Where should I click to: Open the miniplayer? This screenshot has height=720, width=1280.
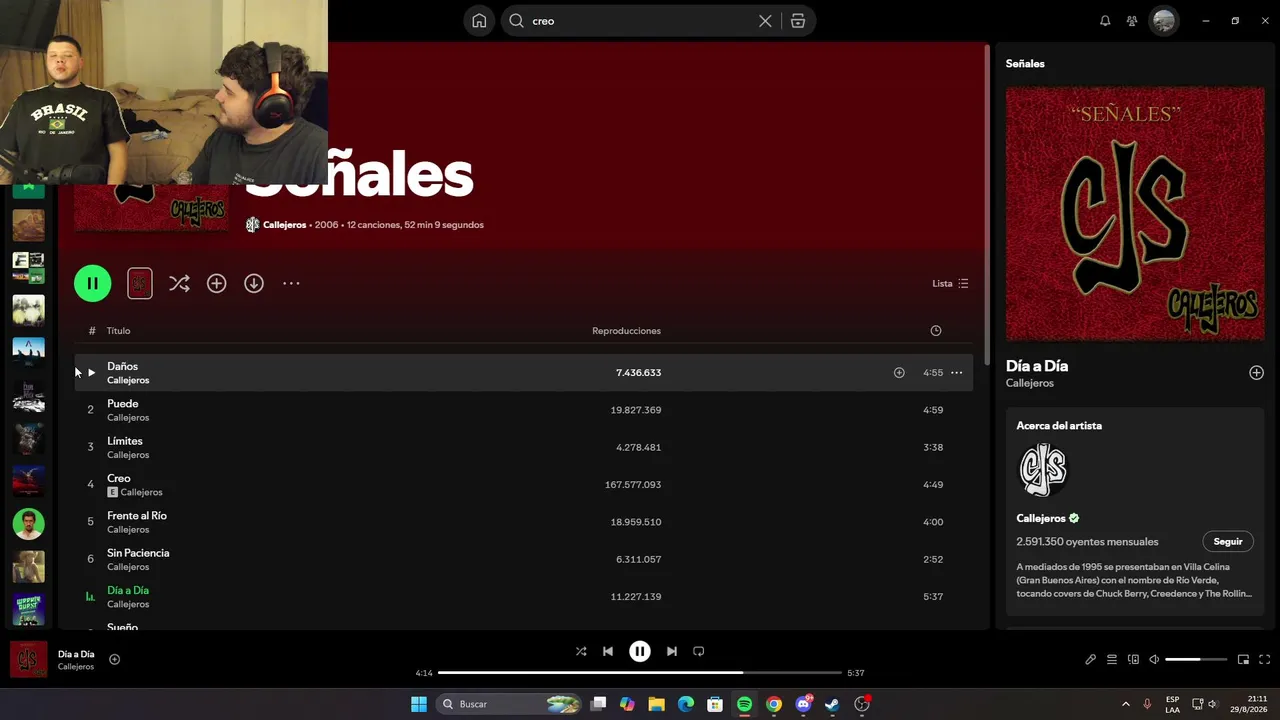point(1243,660)
